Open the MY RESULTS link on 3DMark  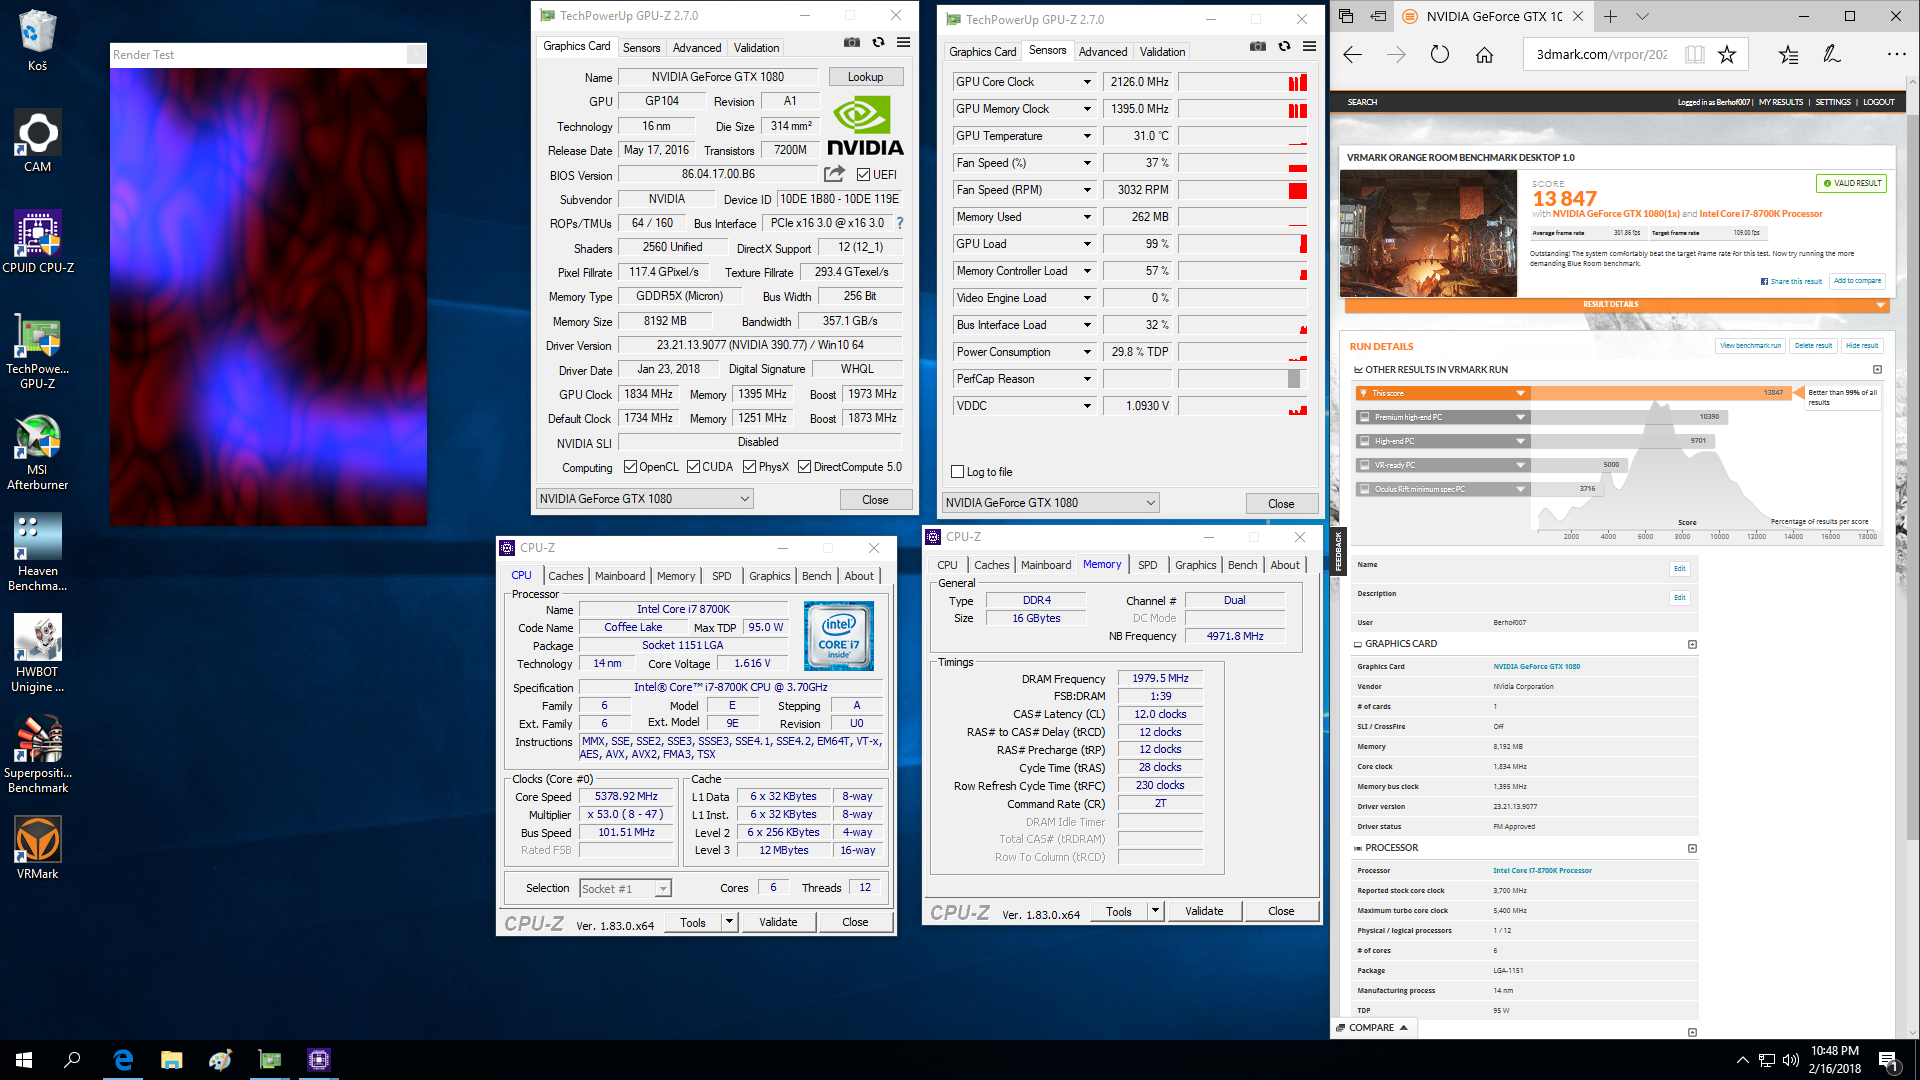[1781, 102]
